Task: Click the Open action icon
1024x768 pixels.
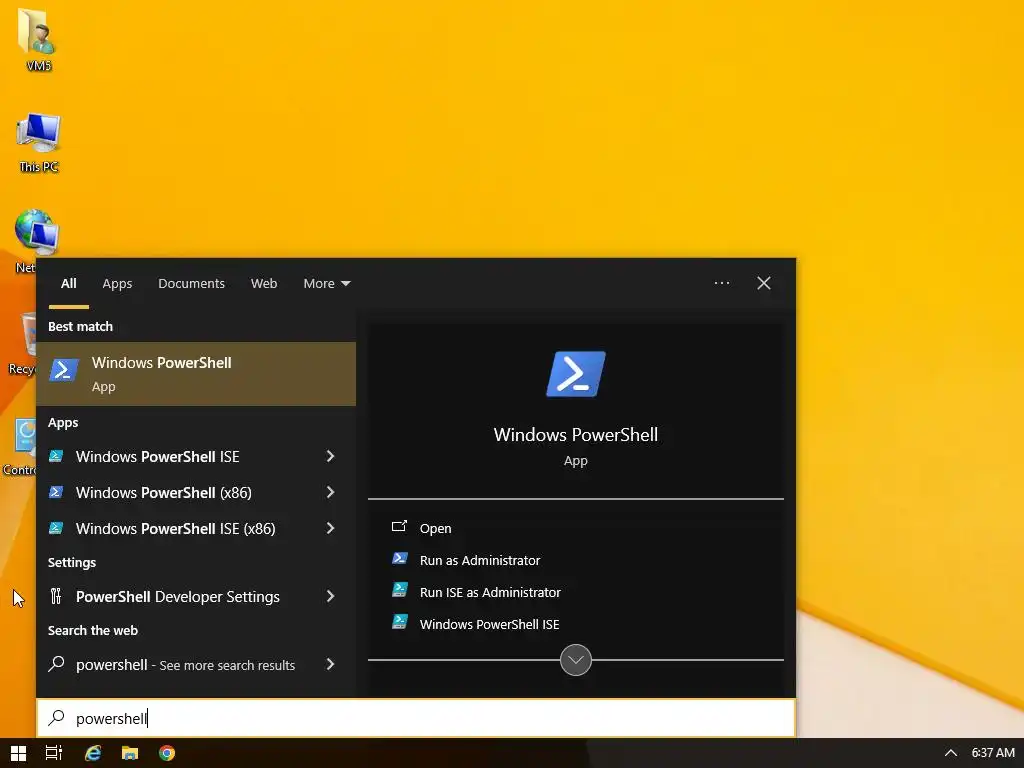Action: [x=399, y=526]
